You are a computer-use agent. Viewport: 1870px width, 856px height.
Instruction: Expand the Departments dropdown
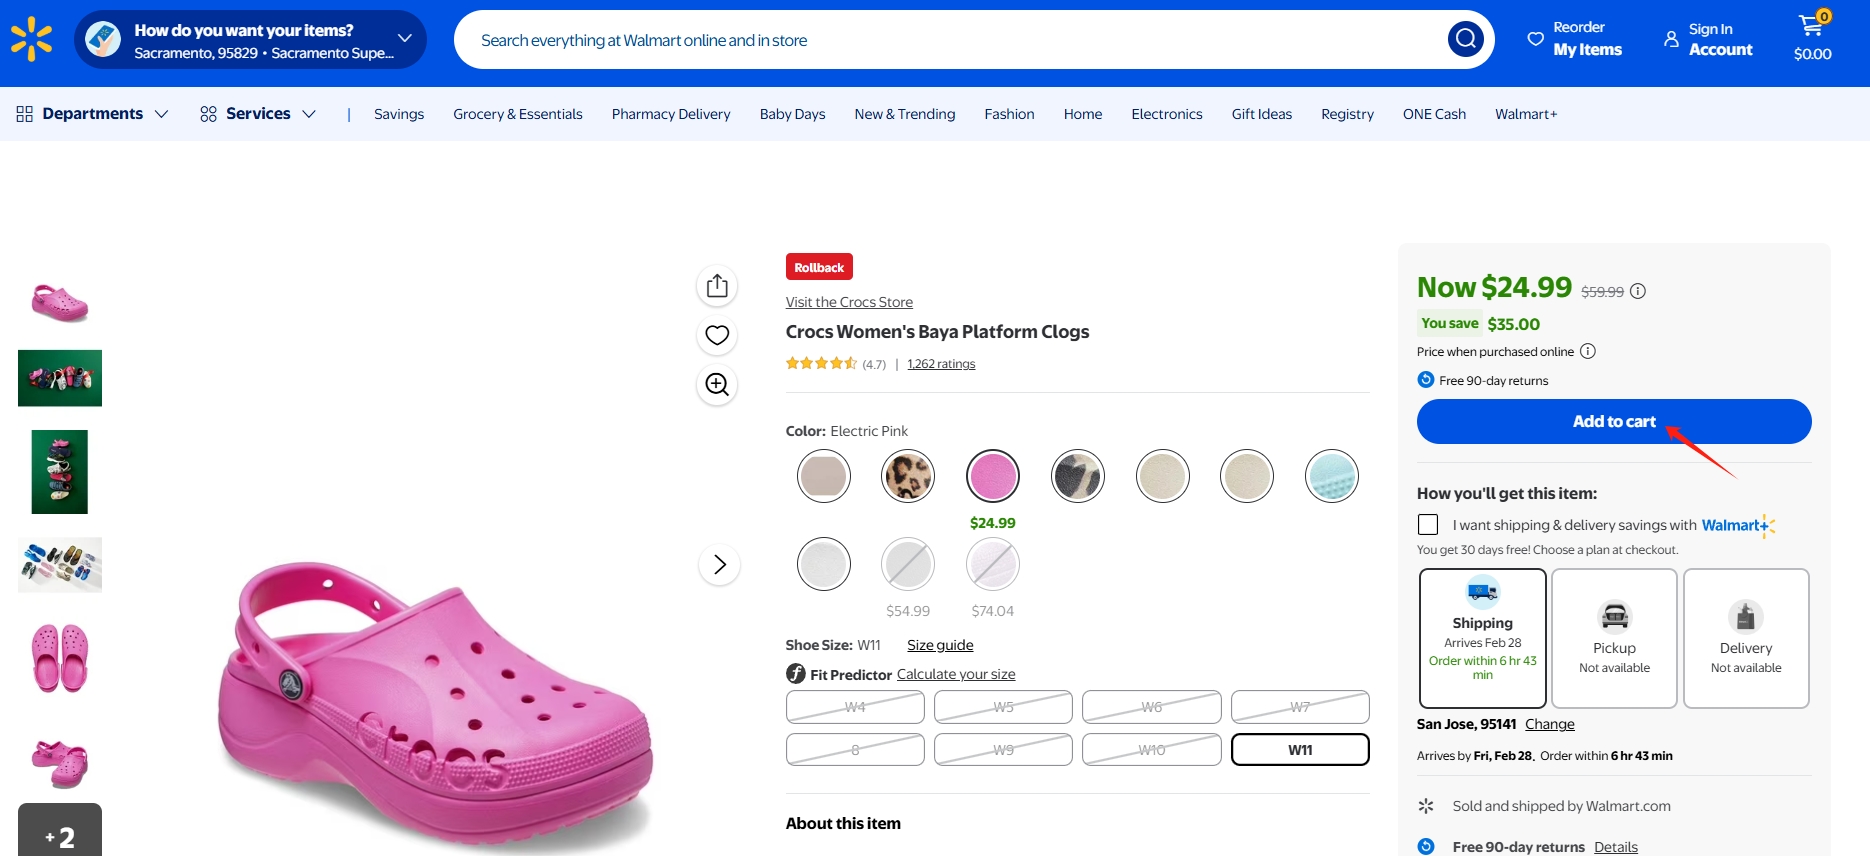[161, 114]
